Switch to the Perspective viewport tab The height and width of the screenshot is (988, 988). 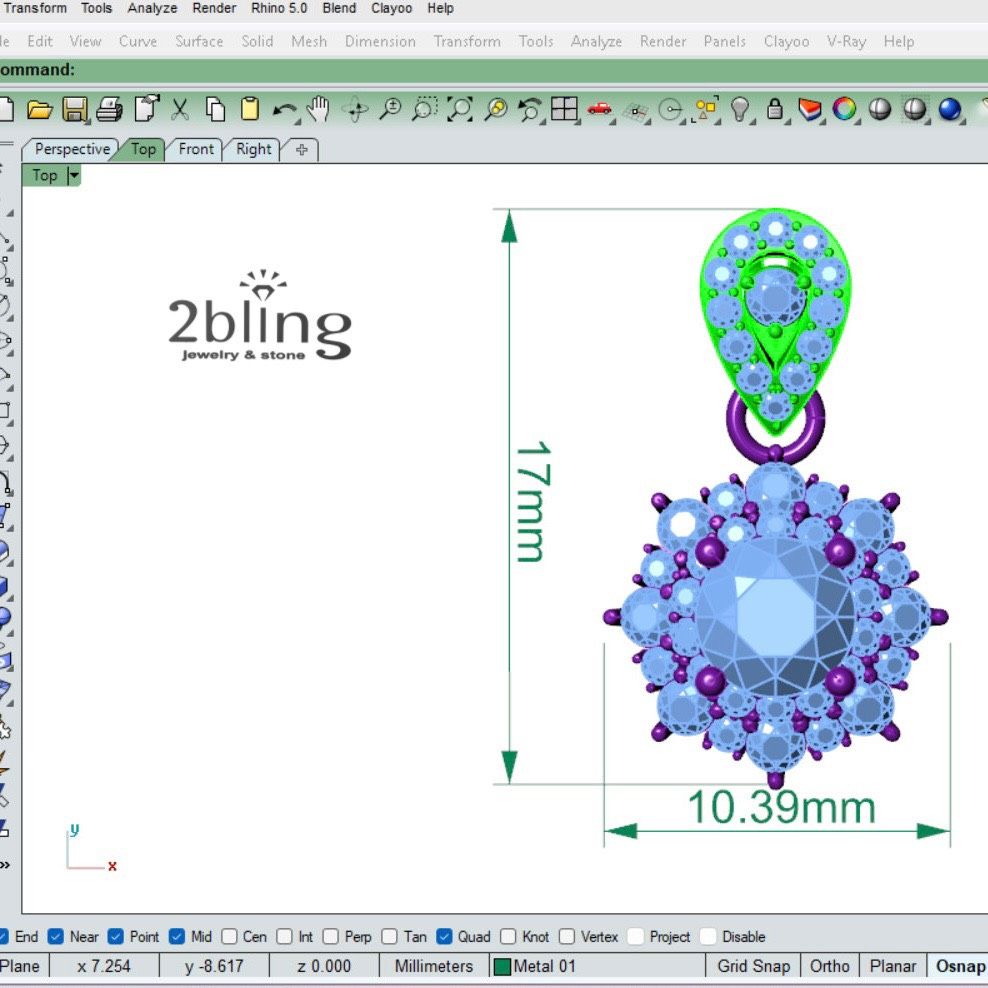point(71,149)
